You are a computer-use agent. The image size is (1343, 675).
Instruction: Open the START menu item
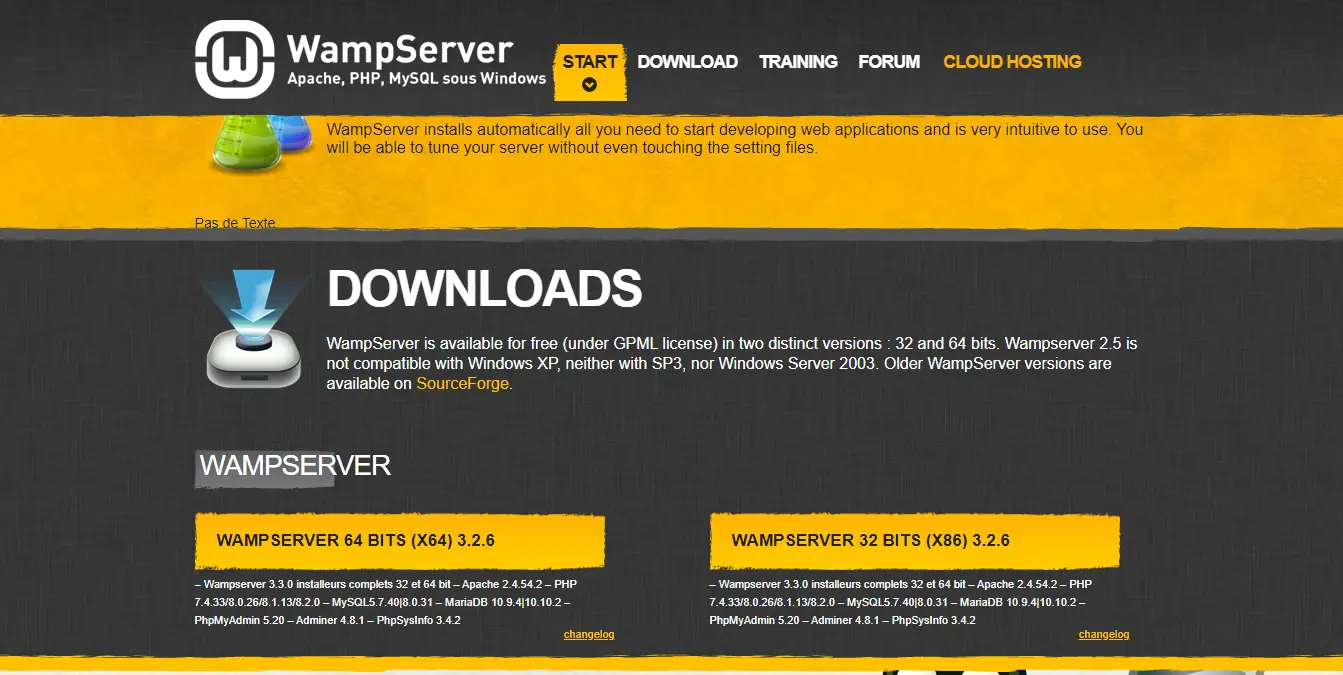pos(590,62)
